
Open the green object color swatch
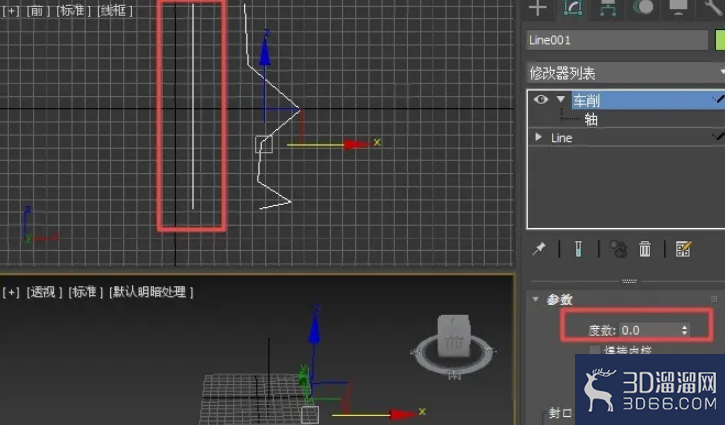pyautogui.click(x=720, y=40)
